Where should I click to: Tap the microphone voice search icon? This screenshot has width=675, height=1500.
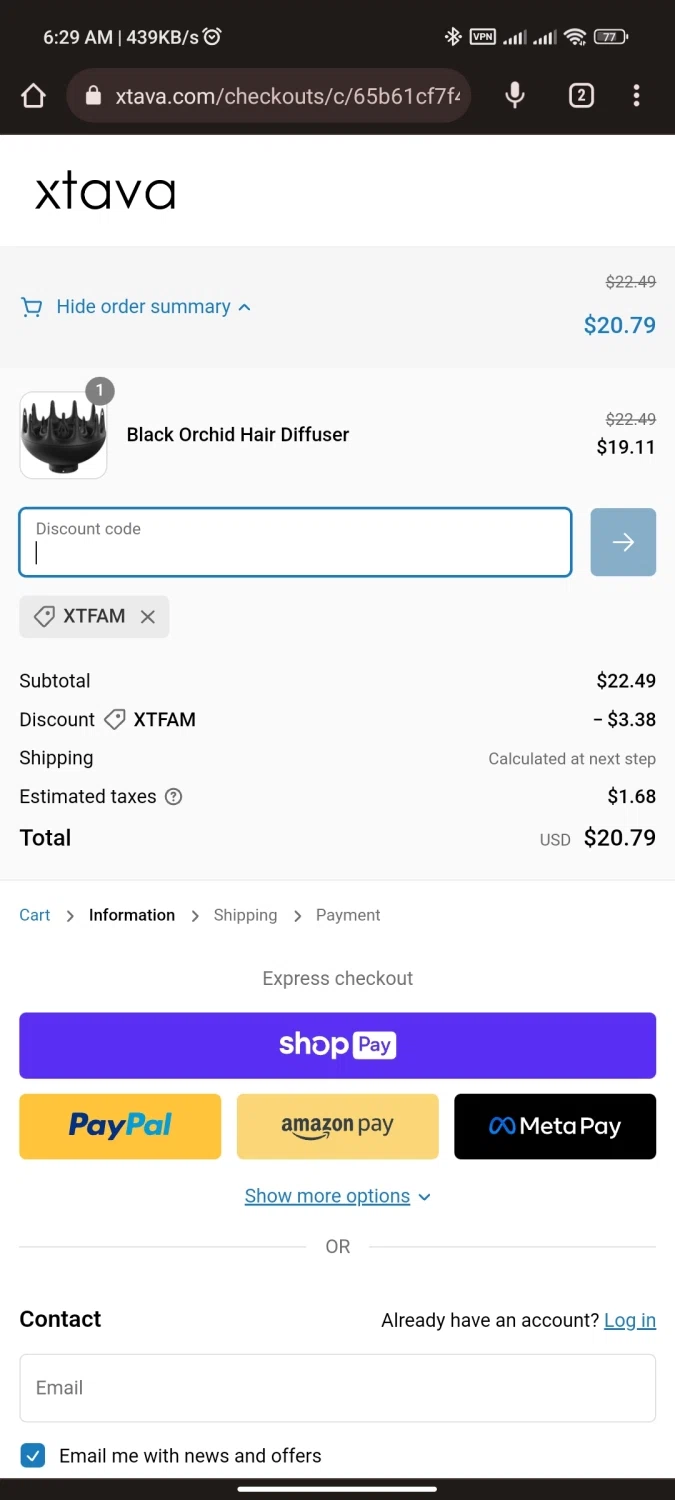(515, 96)
